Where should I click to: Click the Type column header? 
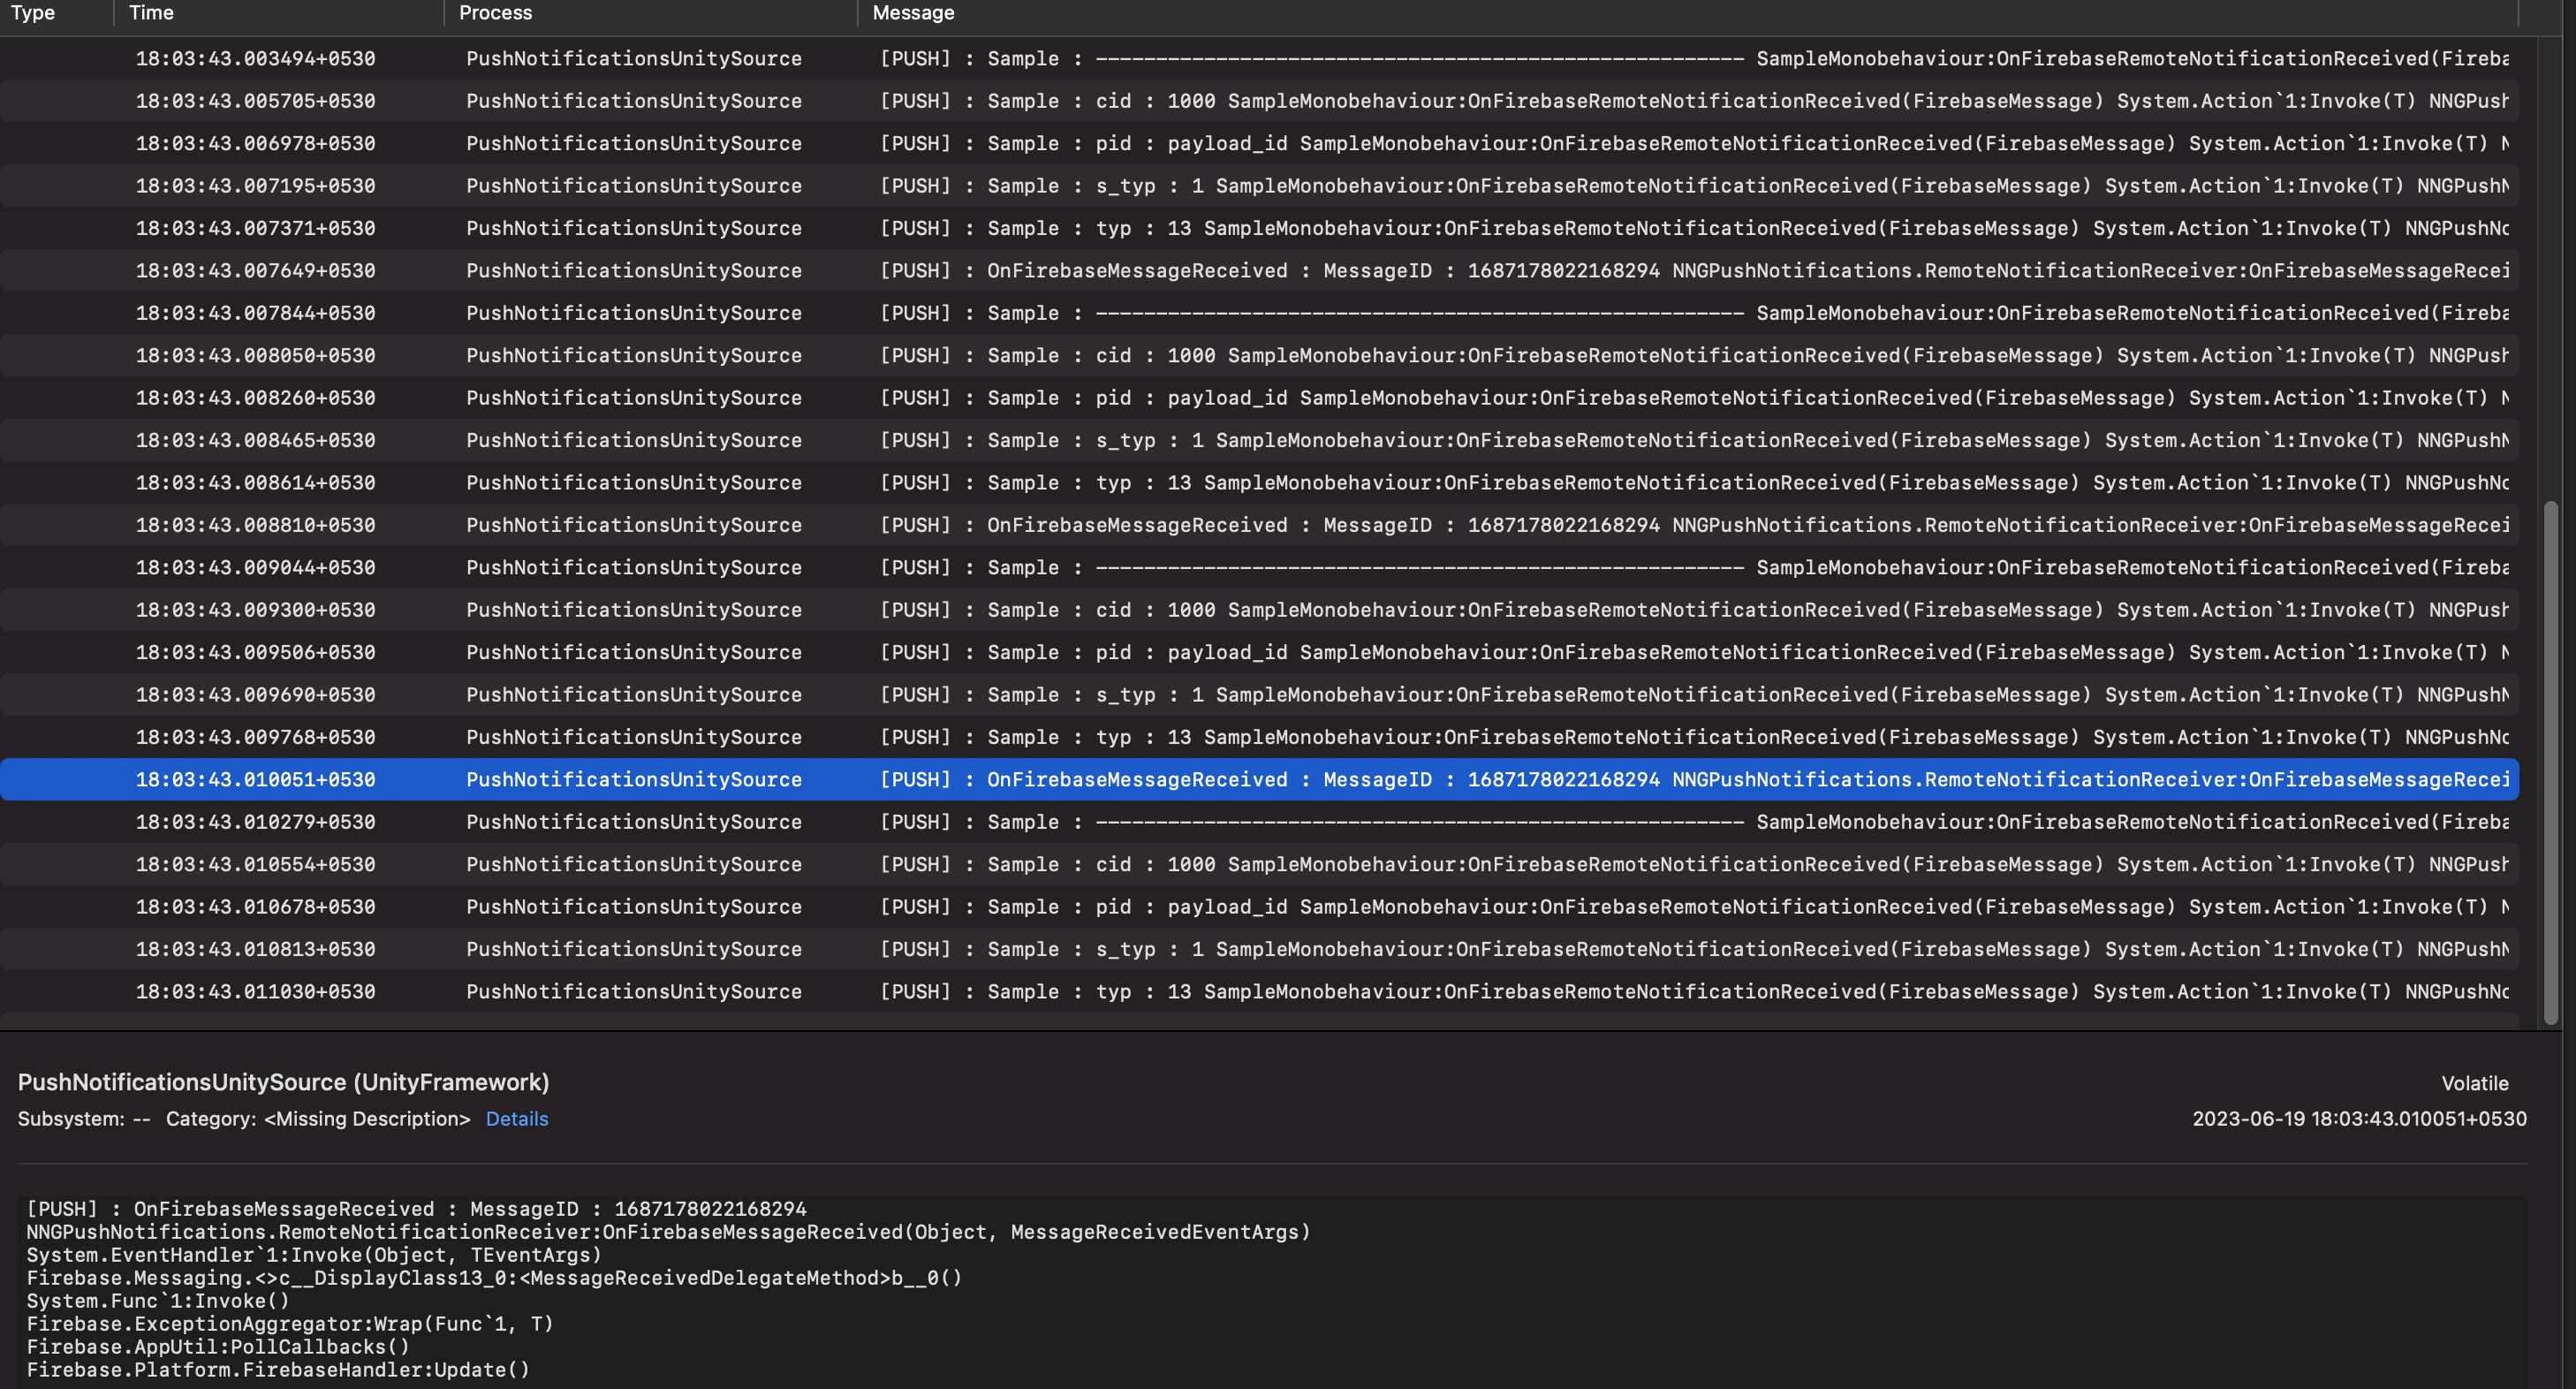tap(33, 13)
